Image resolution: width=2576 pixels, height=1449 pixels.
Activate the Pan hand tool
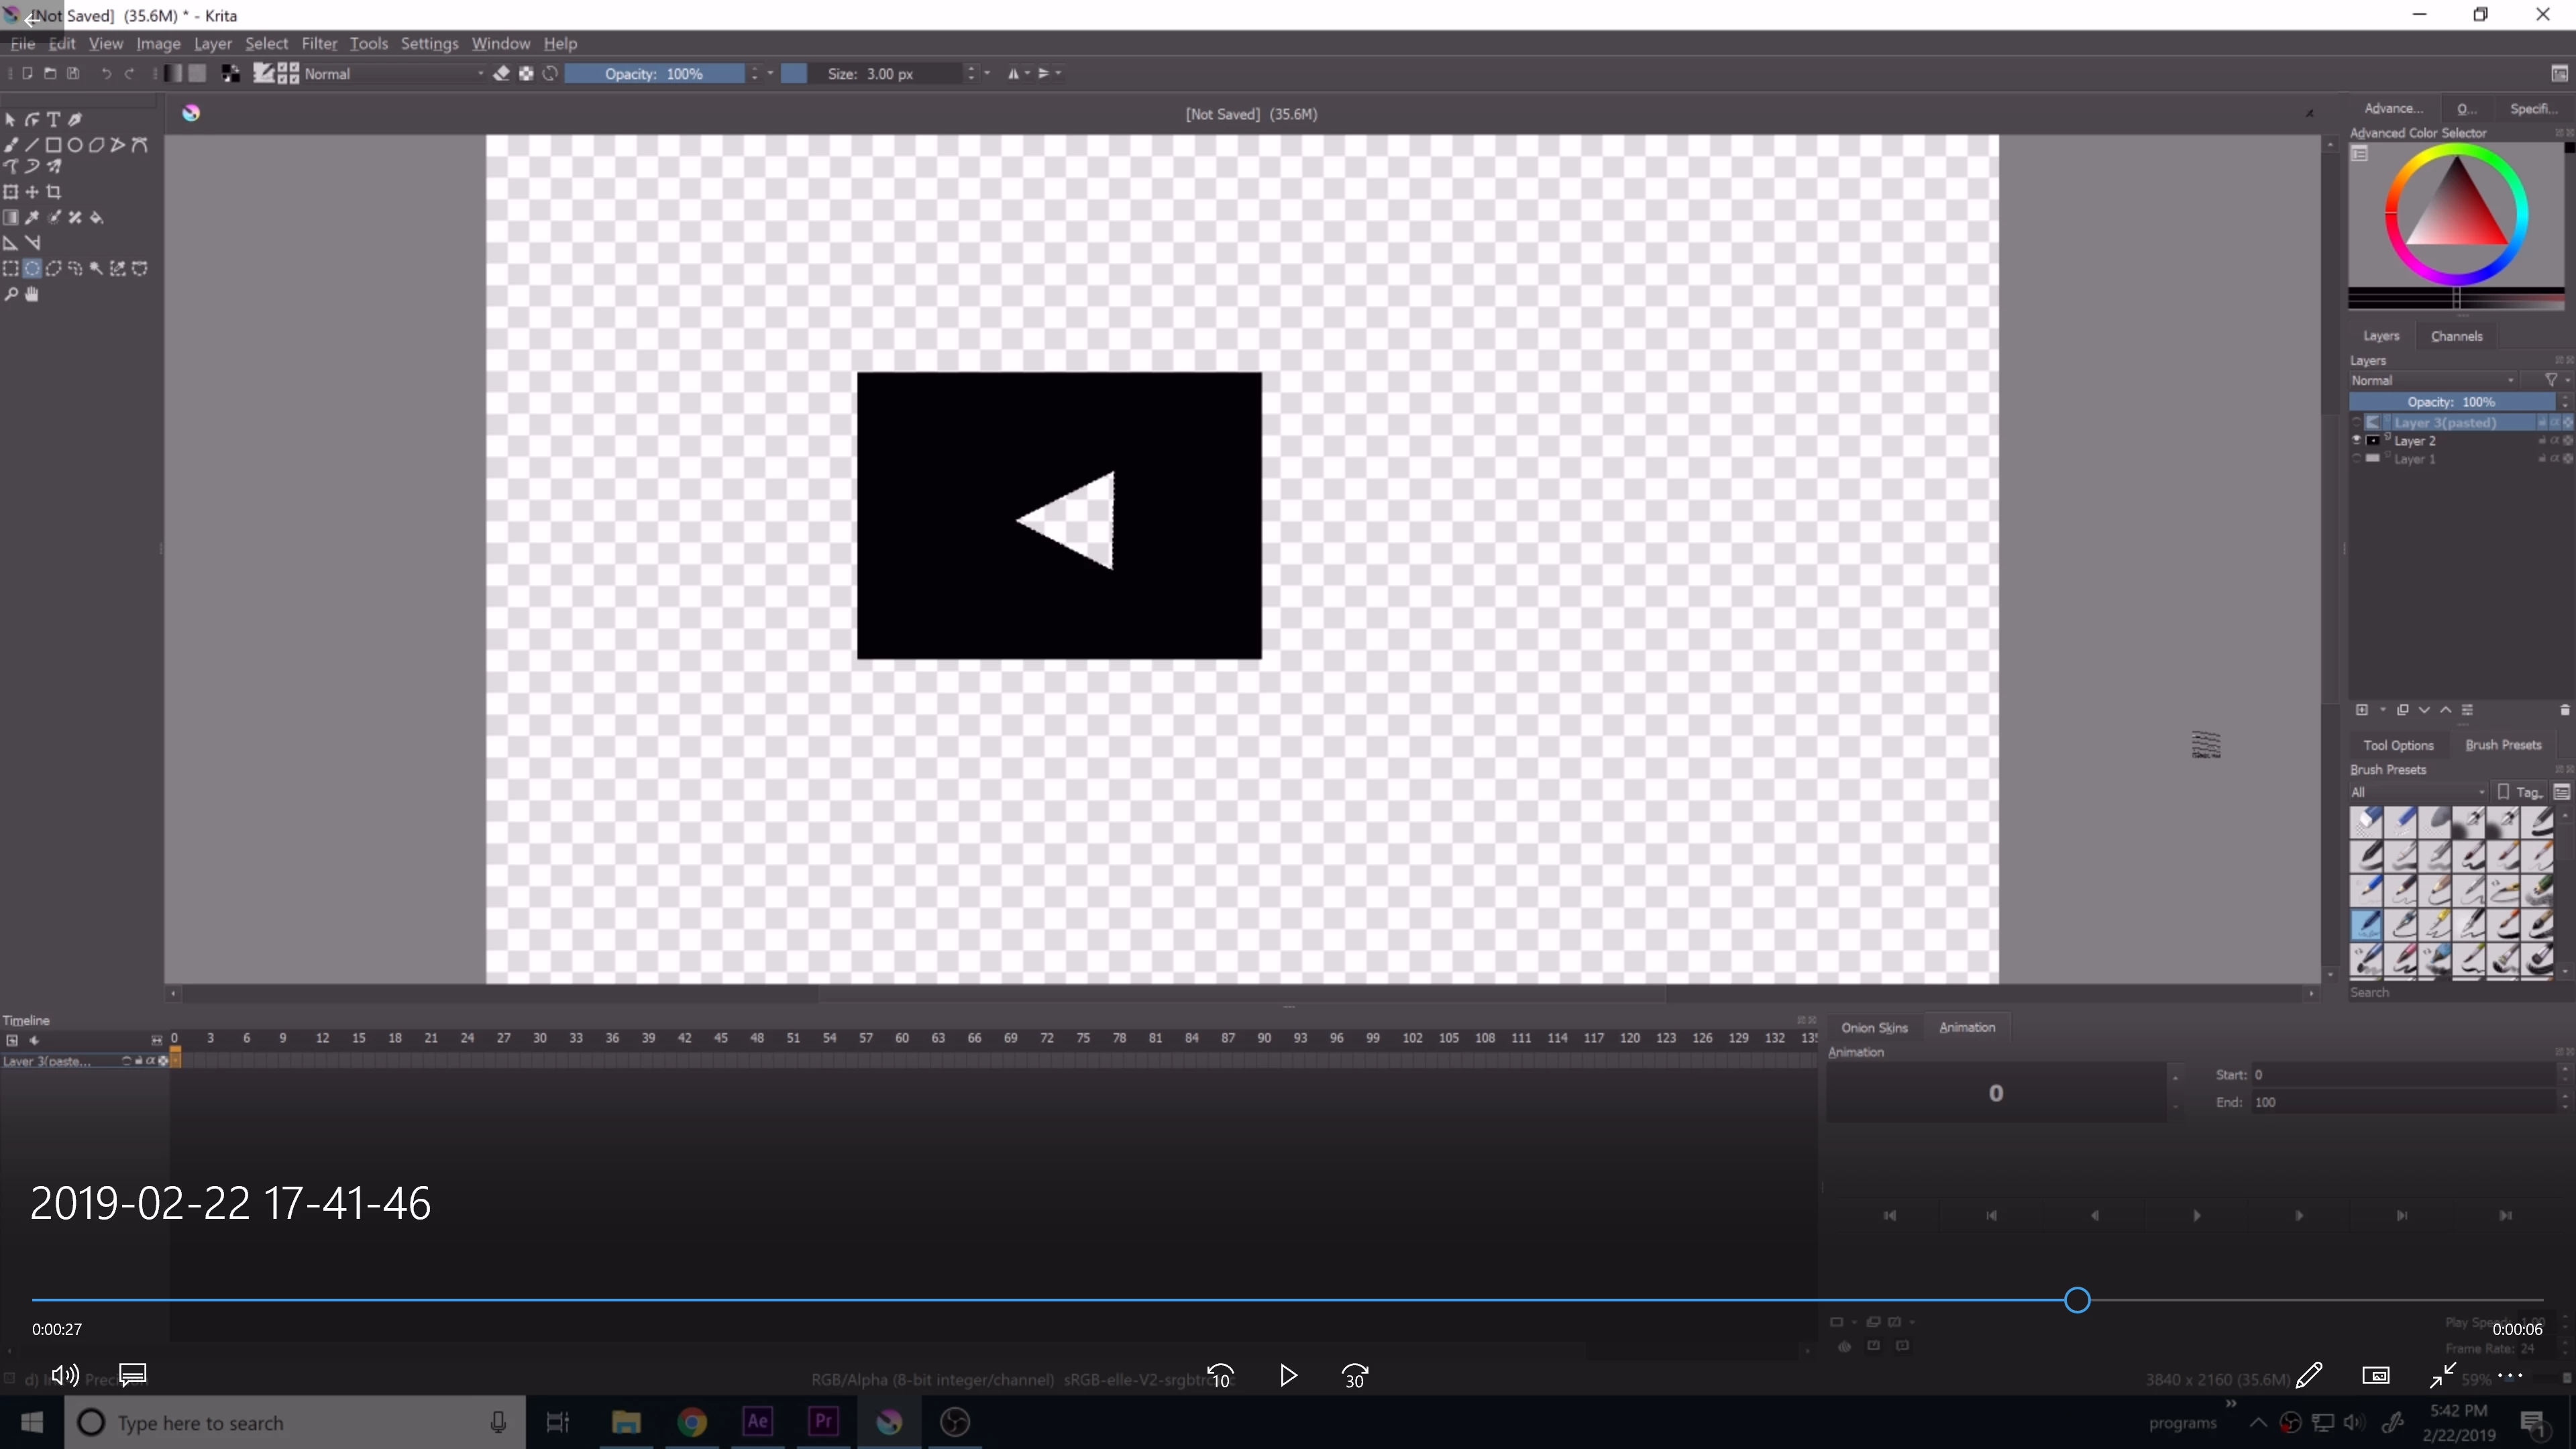(32, 294)
